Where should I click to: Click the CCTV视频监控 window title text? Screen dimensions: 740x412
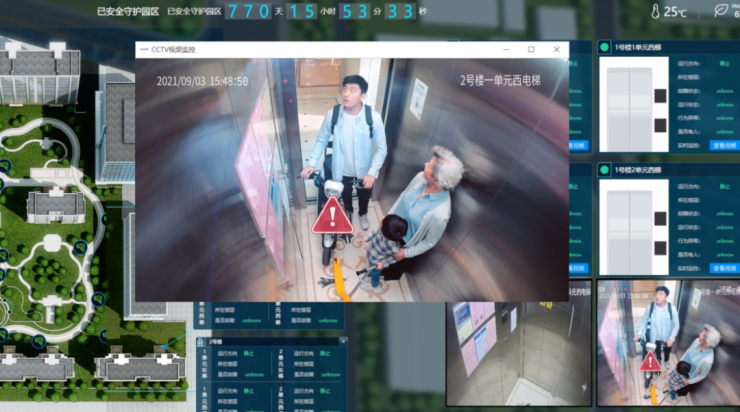tap(173, 50)
